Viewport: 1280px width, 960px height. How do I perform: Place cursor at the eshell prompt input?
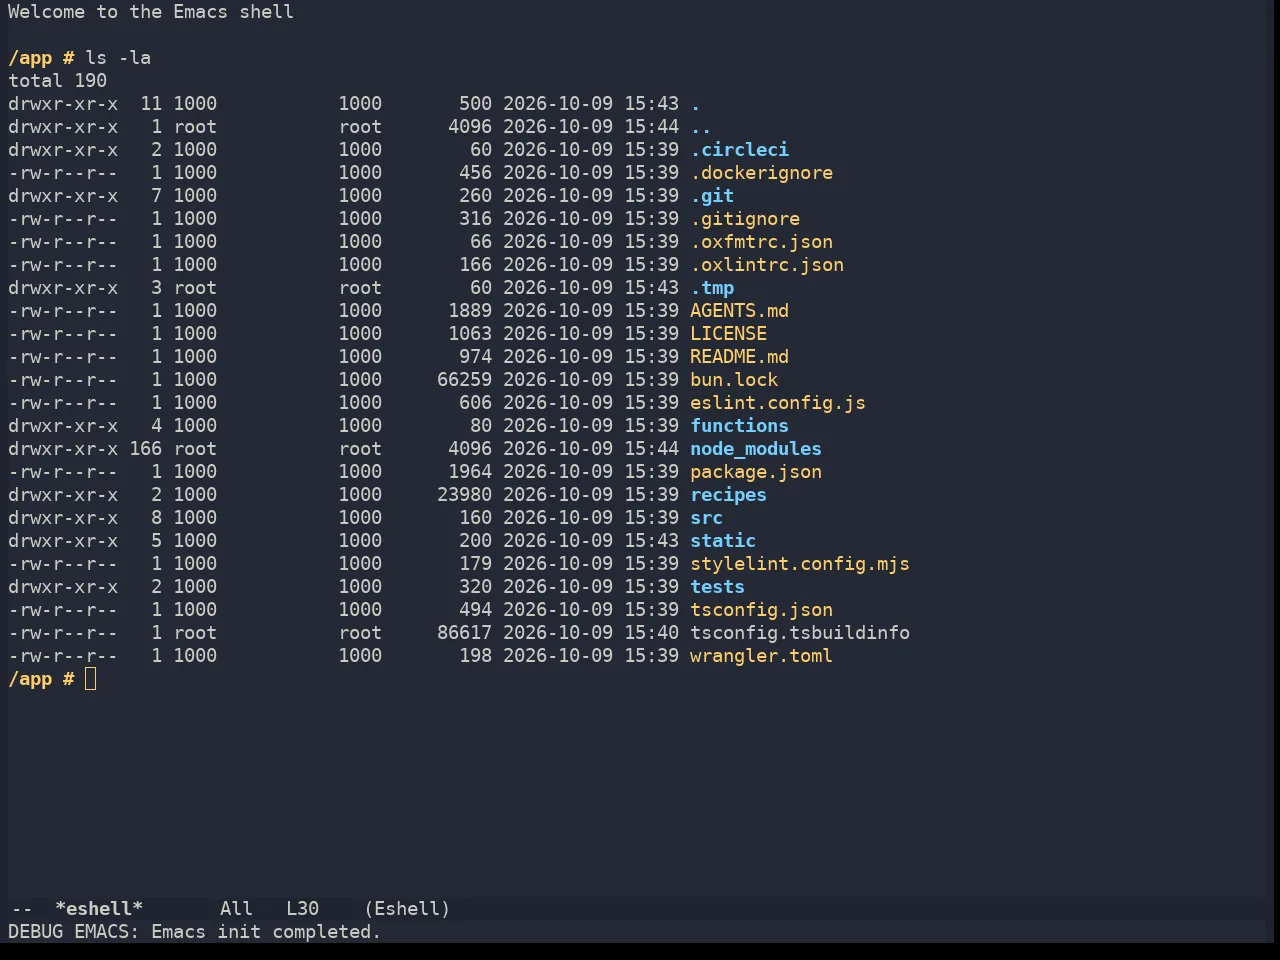click(x=91, y=679)
